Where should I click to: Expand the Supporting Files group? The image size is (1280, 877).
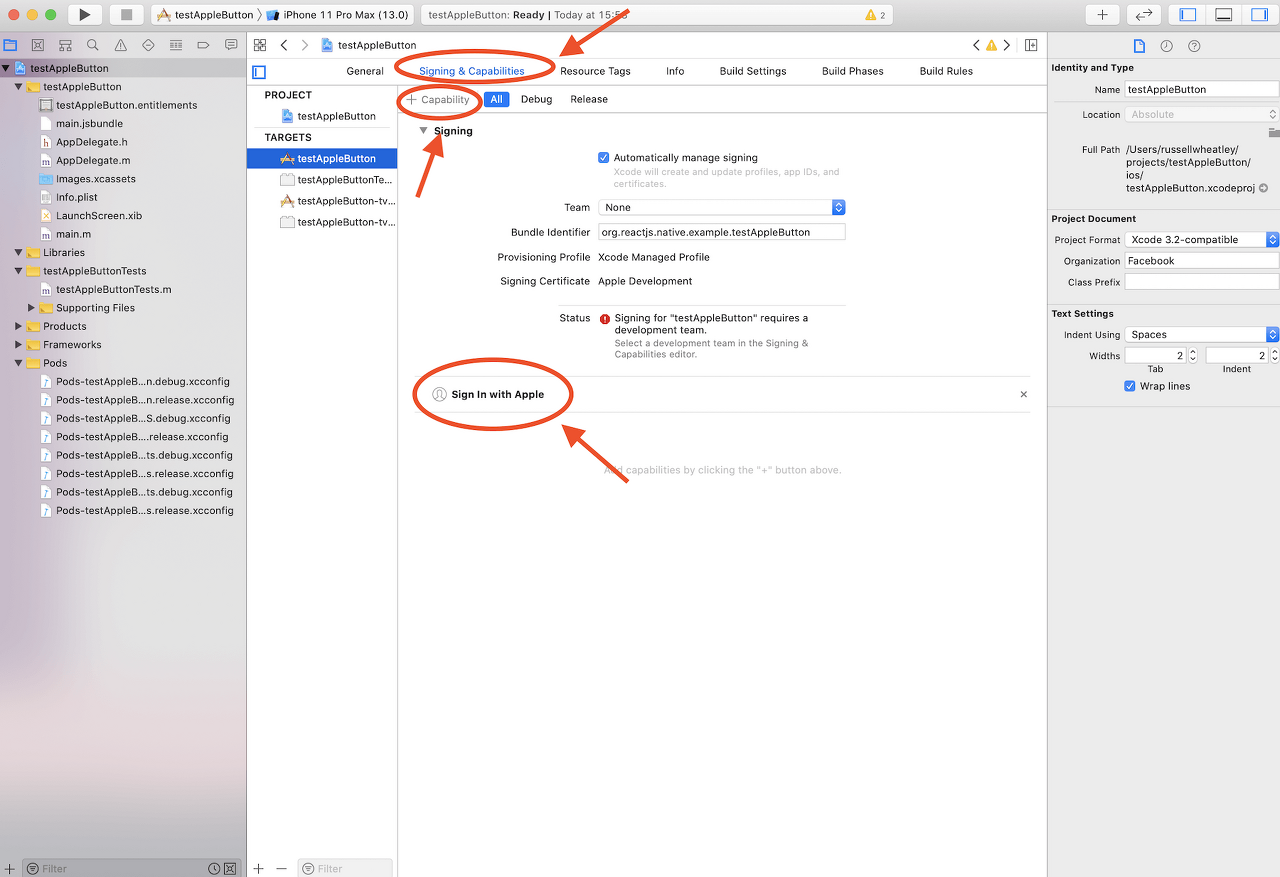tap(32, 308)
